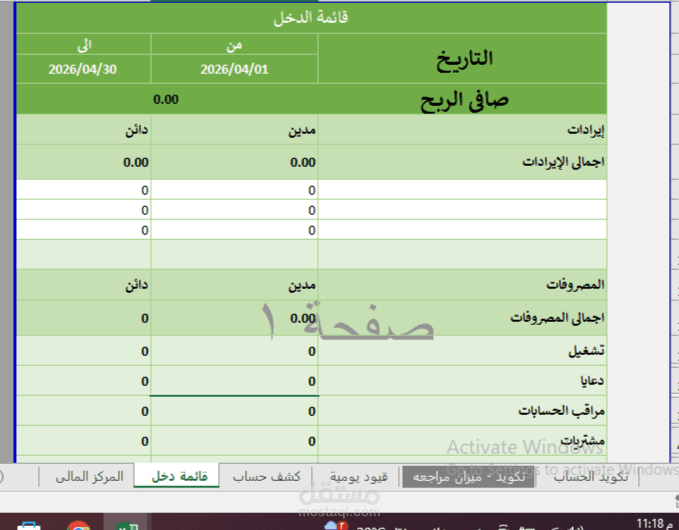The height and width of the screenshot is (530, 679).
Task: Switch to the تكويد الحساب sheet tab
Action: (x=590, y=477)
